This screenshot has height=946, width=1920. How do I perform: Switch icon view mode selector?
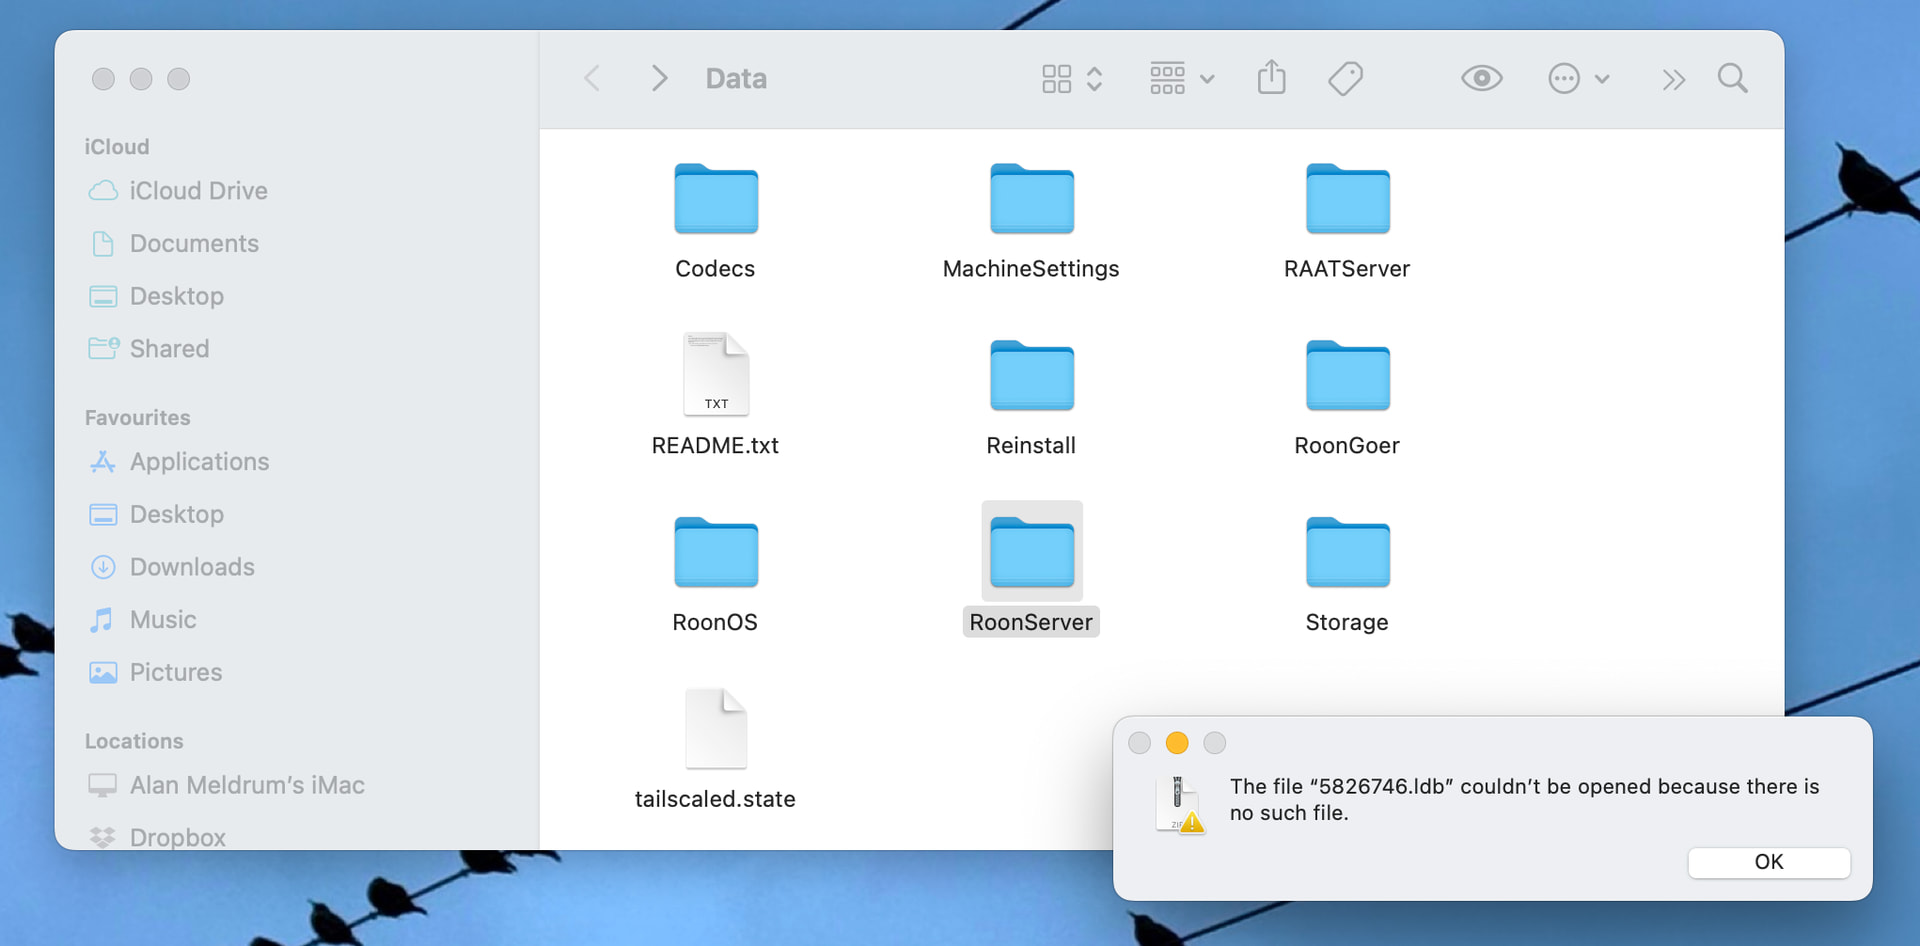[x=1071, y=78]
